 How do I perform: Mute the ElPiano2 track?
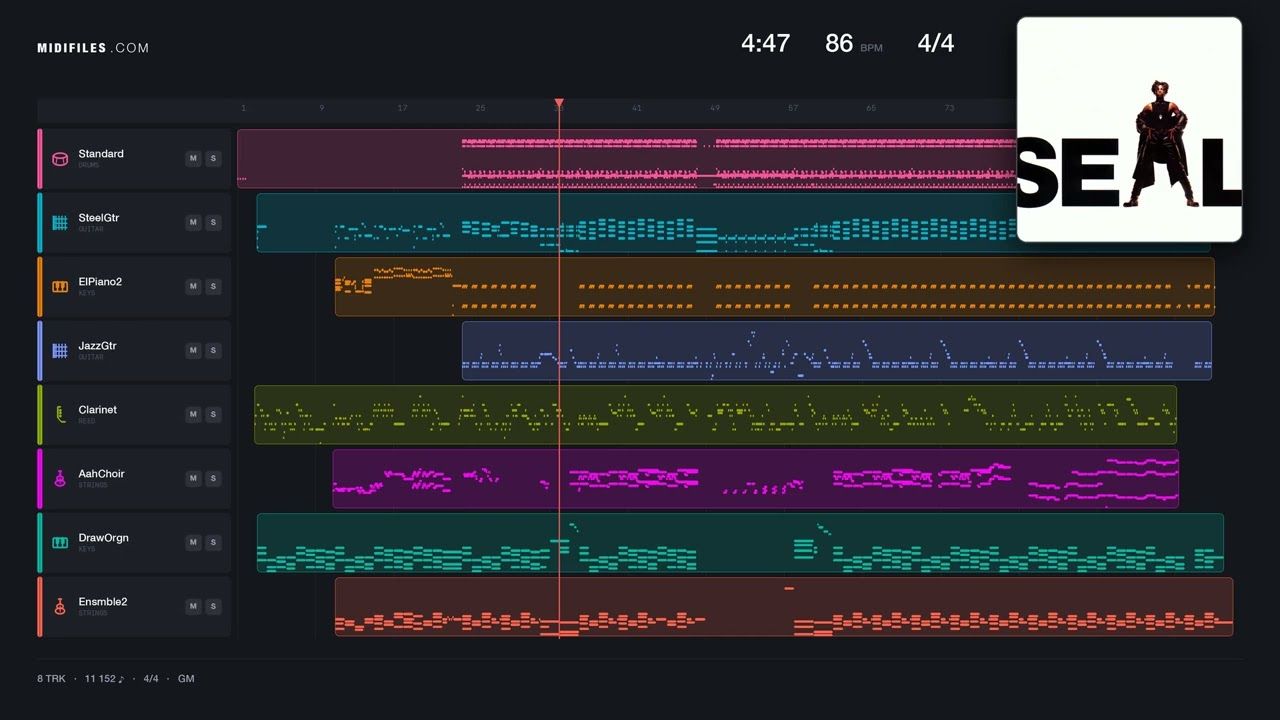tap(193, 286)
